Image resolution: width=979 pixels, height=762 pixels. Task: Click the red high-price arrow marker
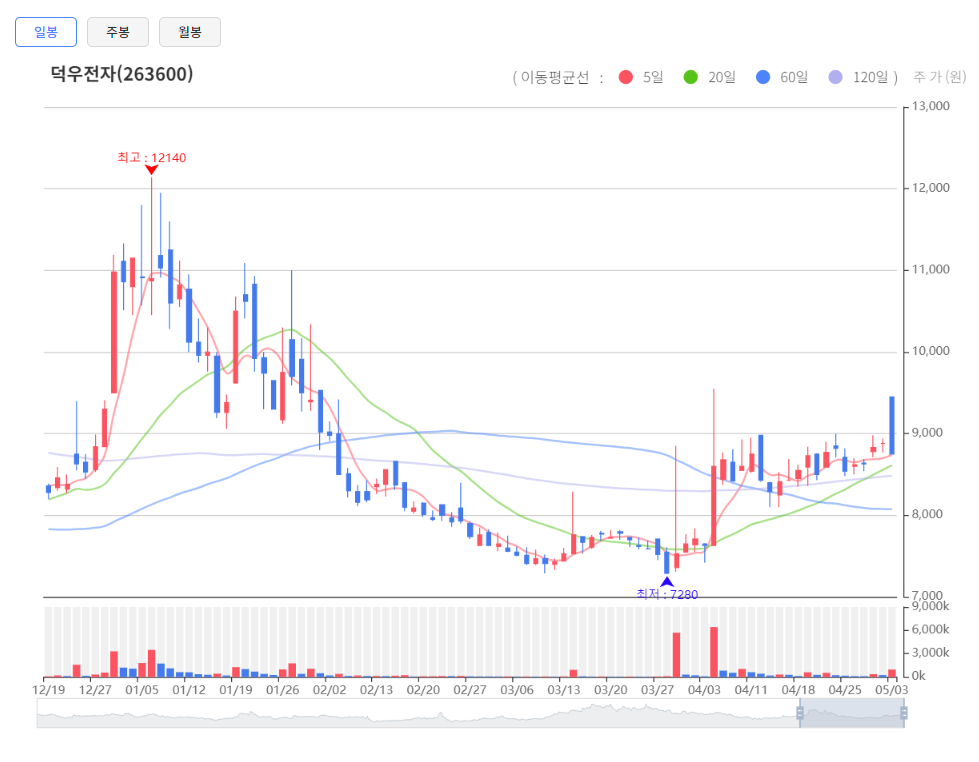[151, 170]
